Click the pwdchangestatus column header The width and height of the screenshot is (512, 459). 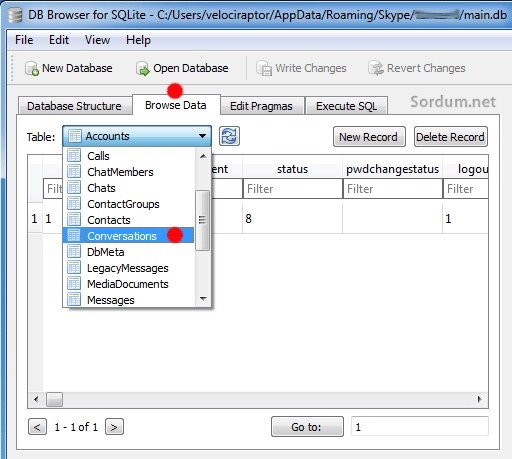point(392,169)
